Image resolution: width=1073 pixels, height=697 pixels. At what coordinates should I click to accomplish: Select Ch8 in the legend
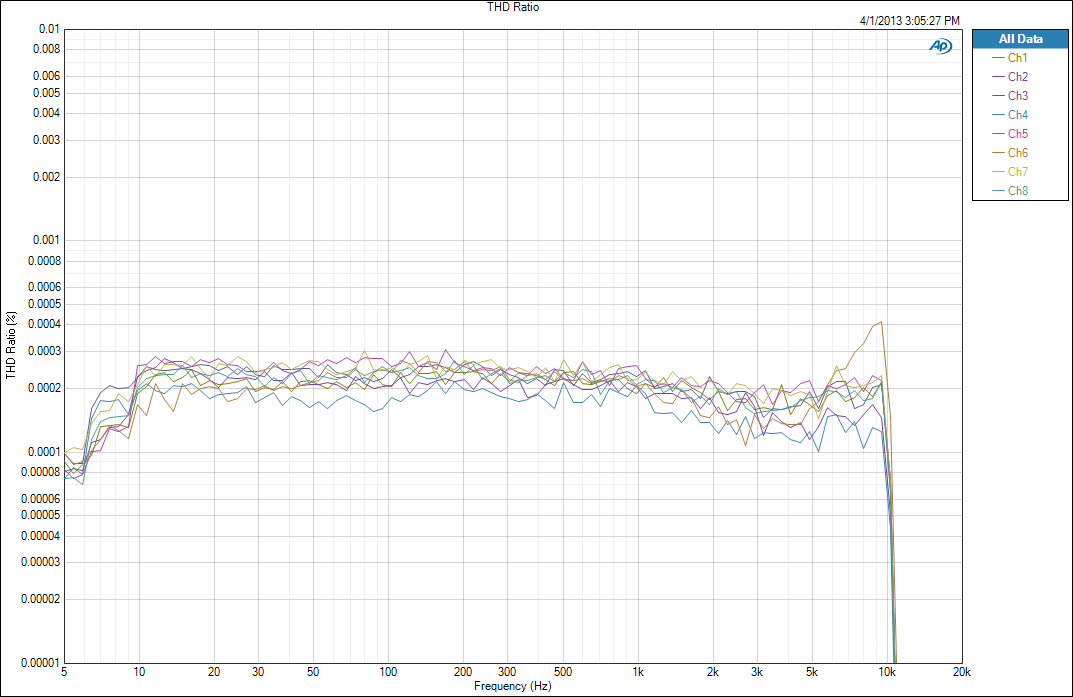pos(1010,191)
